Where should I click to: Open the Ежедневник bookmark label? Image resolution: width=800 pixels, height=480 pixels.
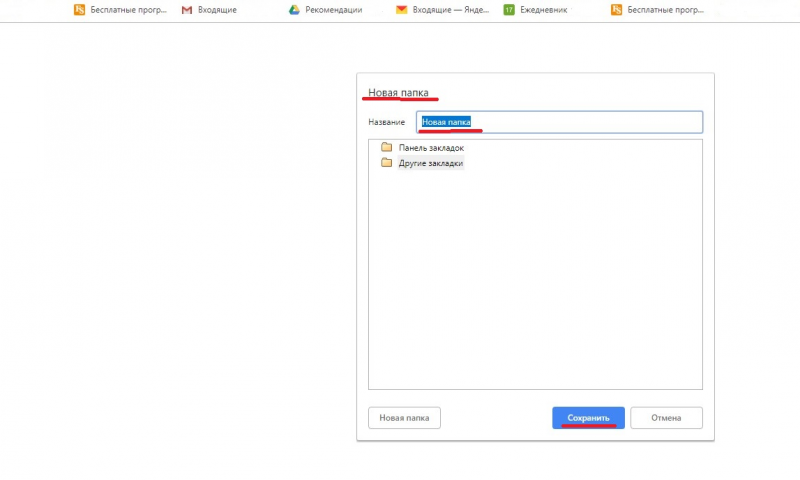coord(543,10)
